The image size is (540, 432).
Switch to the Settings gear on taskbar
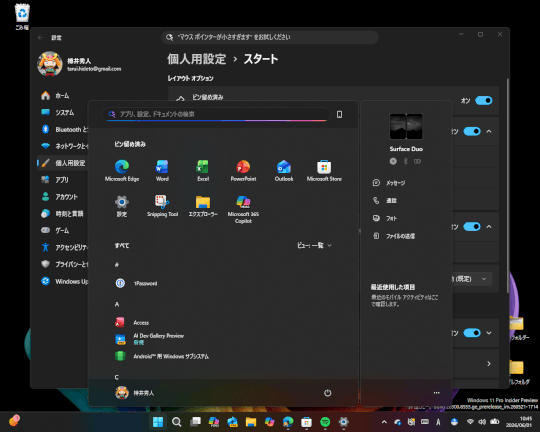click(343, 422)
